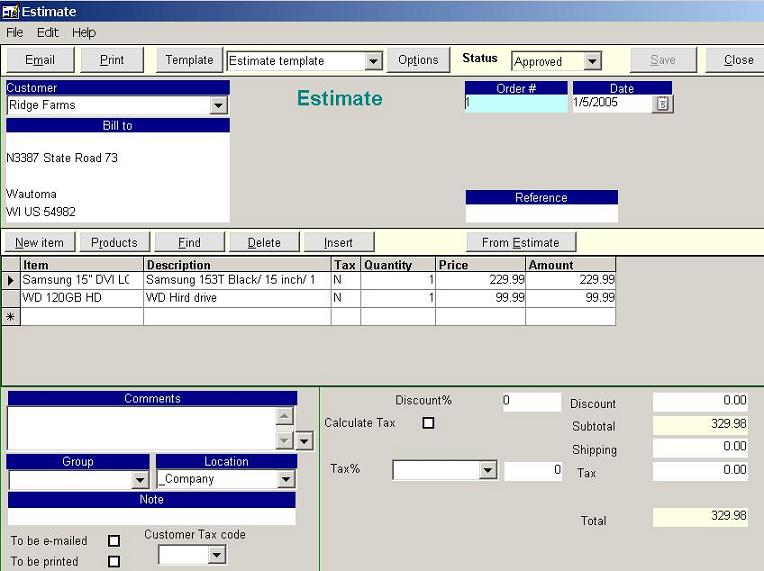Click the Order # input field
This screenshot has width=764, height=571.
515,104
